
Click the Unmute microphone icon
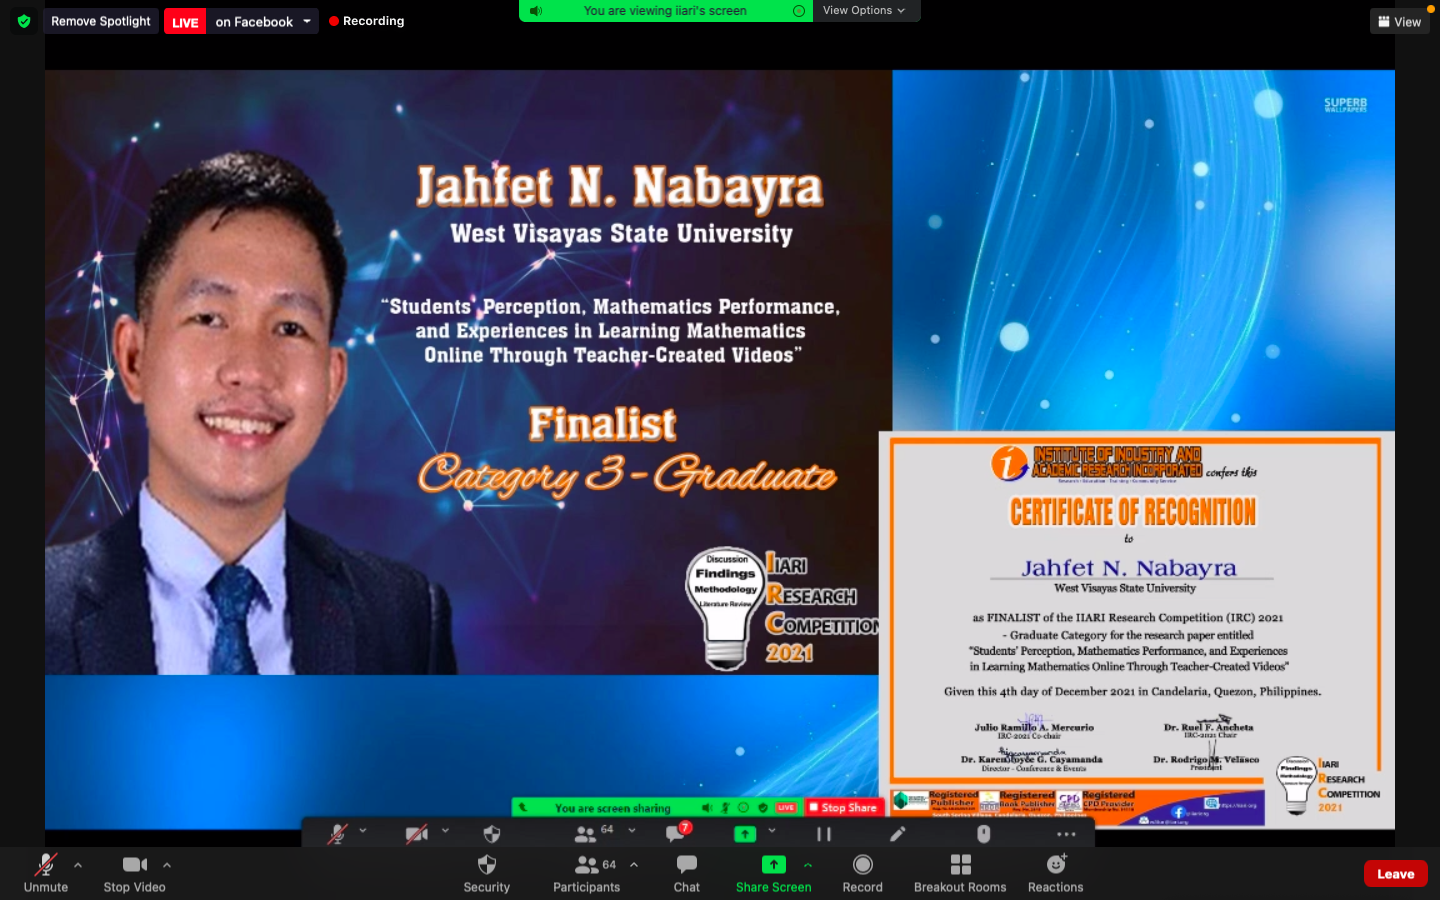pyautogui.click(x=46, y=865)
